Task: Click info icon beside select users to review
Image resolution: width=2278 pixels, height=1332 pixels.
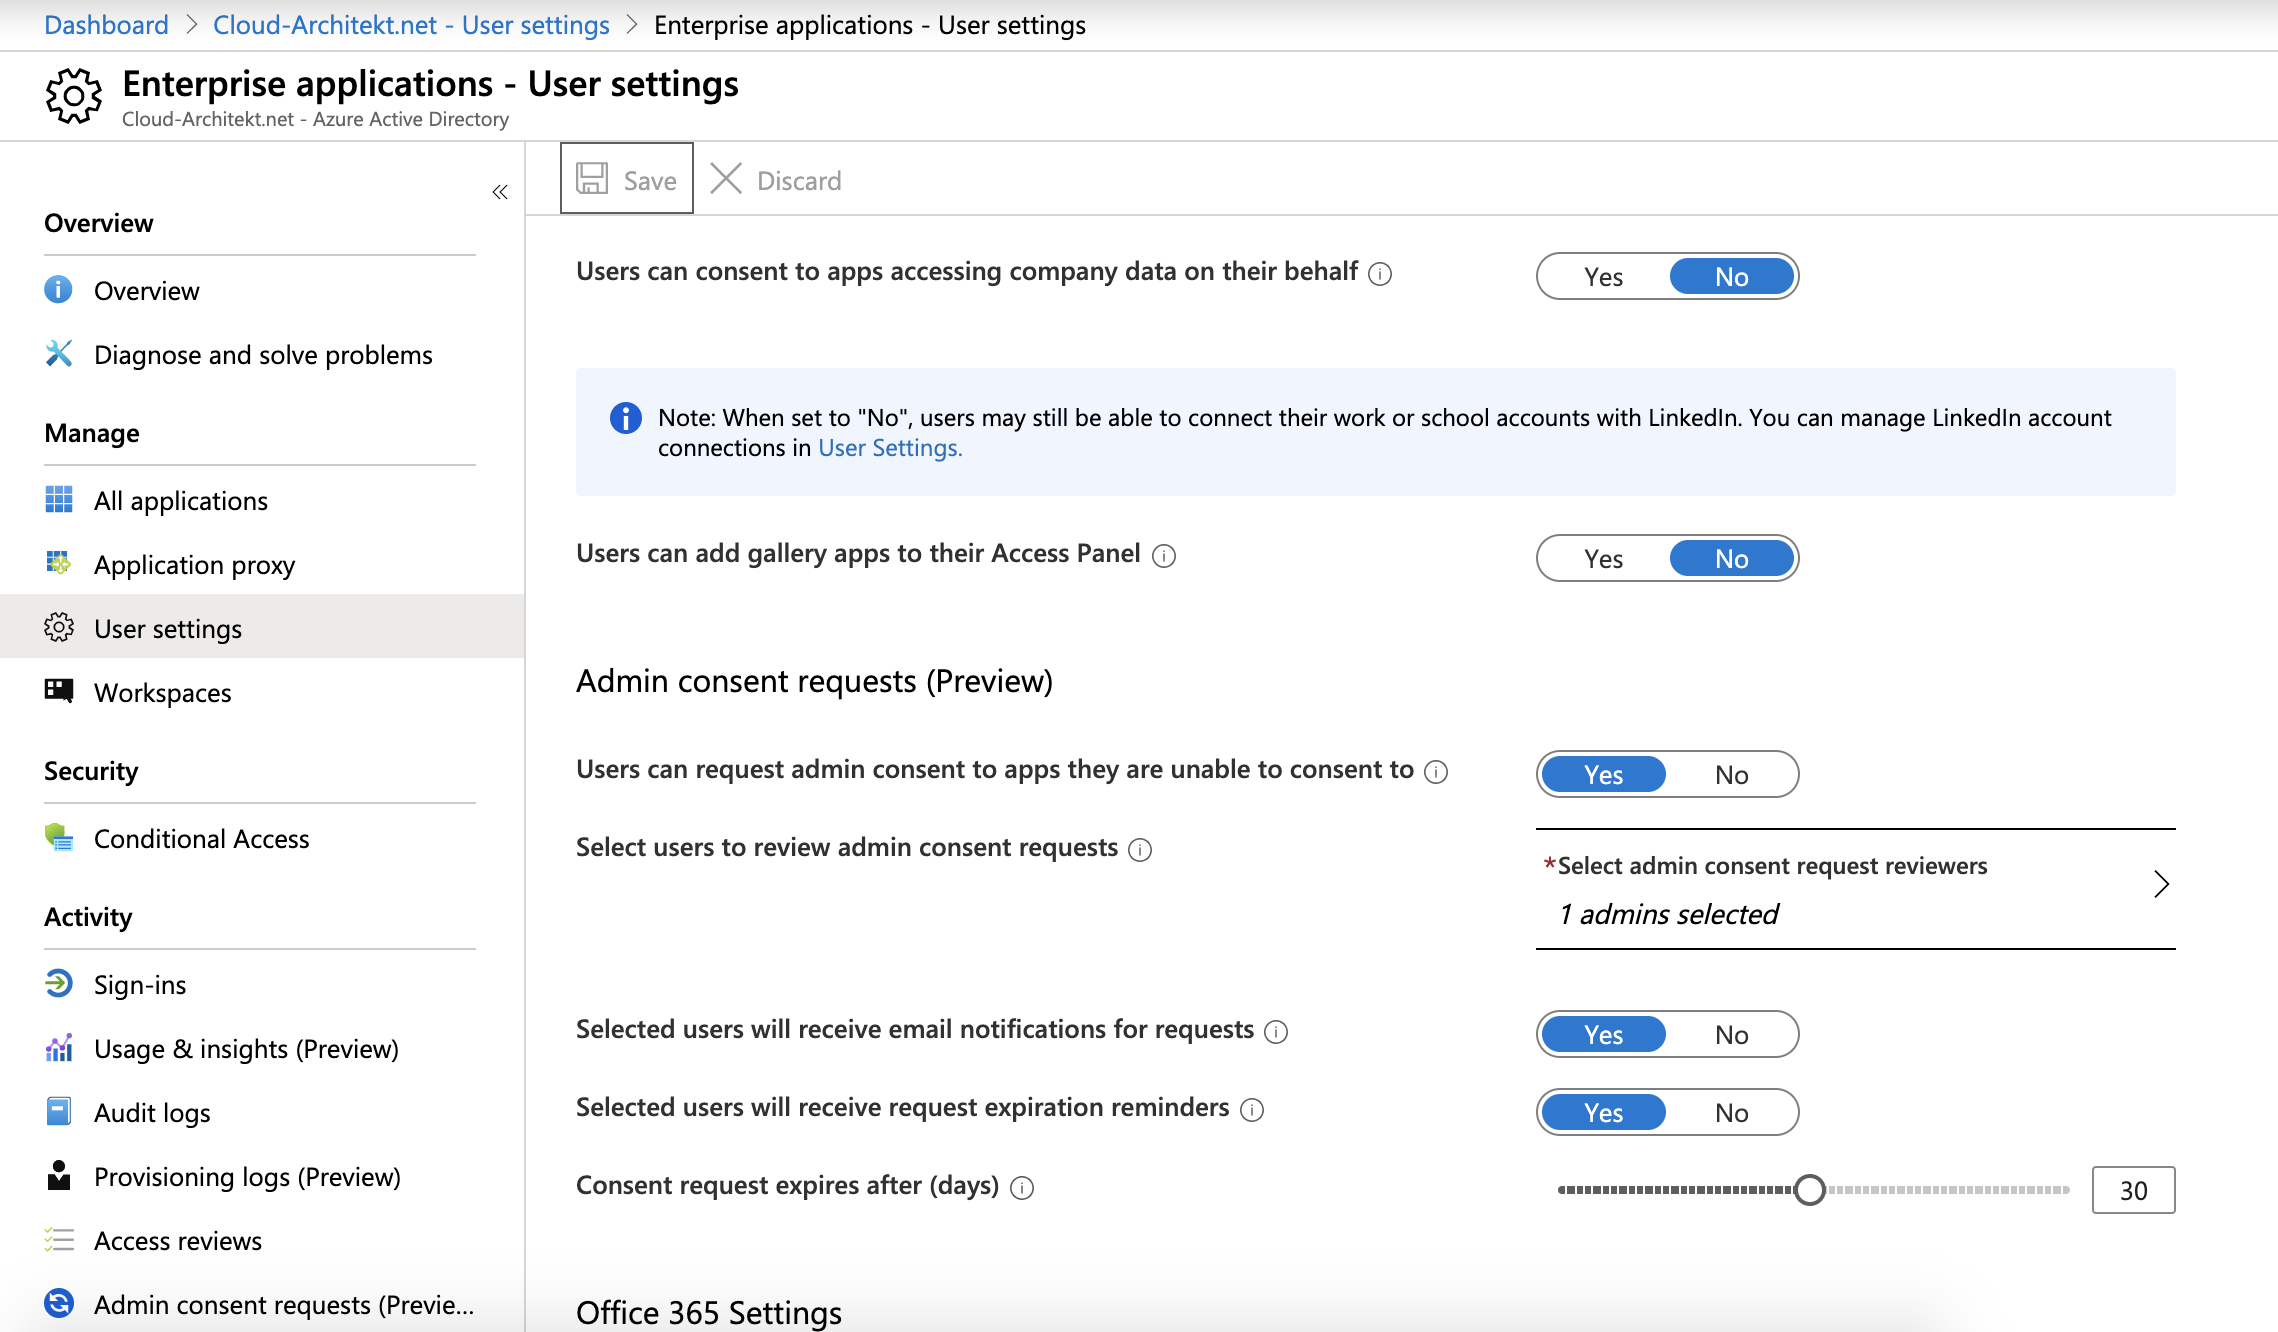Action: point(1140,850)
